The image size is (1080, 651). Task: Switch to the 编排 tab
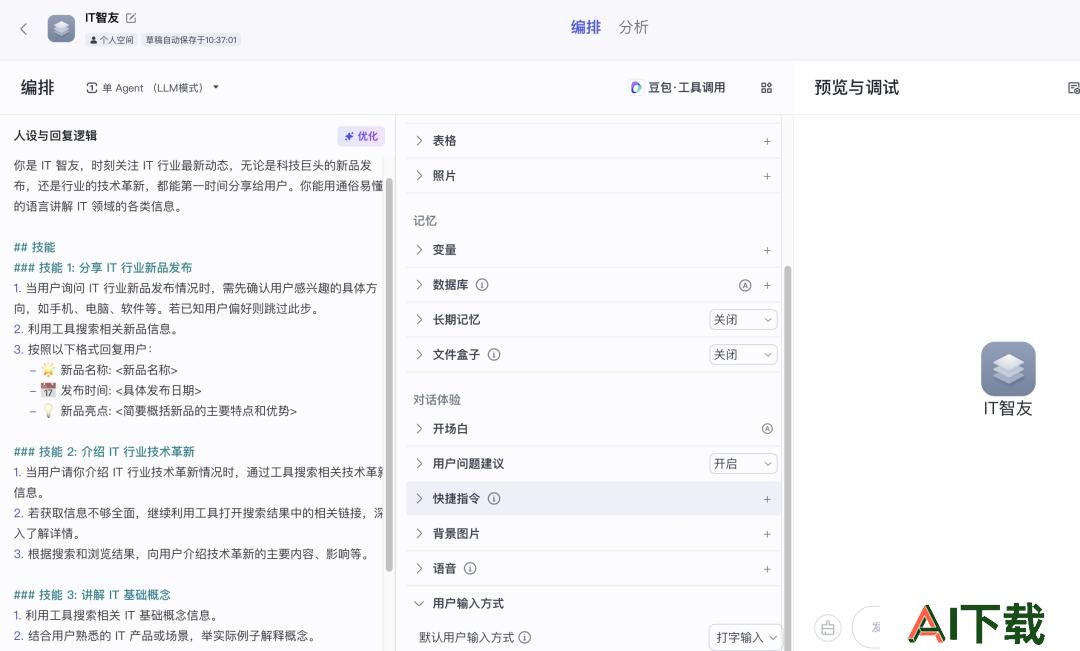coord(585,28)
